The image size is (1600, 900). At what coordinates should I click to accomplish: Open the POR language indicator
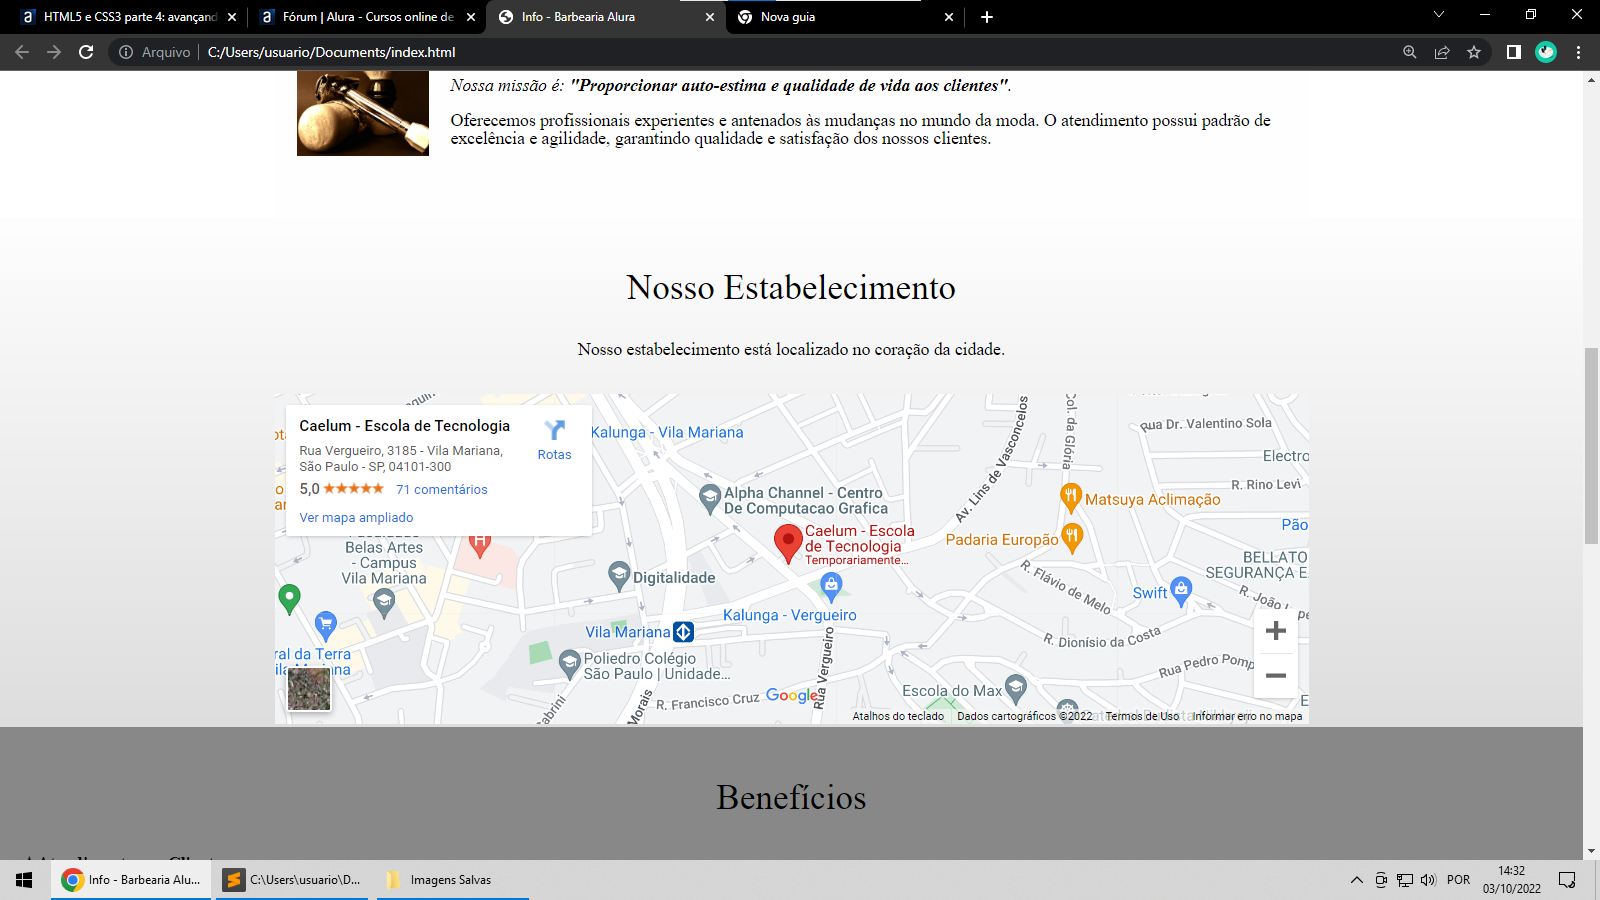pos(1459,880)
